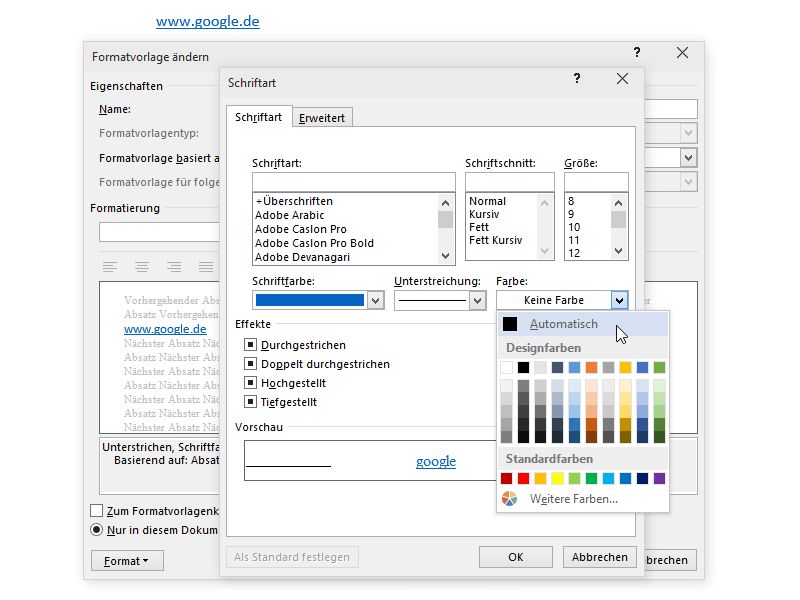Screen dimensions: 800x600
Task: Open Formatvorlage basiert auf dropdown arrow
Action: [688, 158]
